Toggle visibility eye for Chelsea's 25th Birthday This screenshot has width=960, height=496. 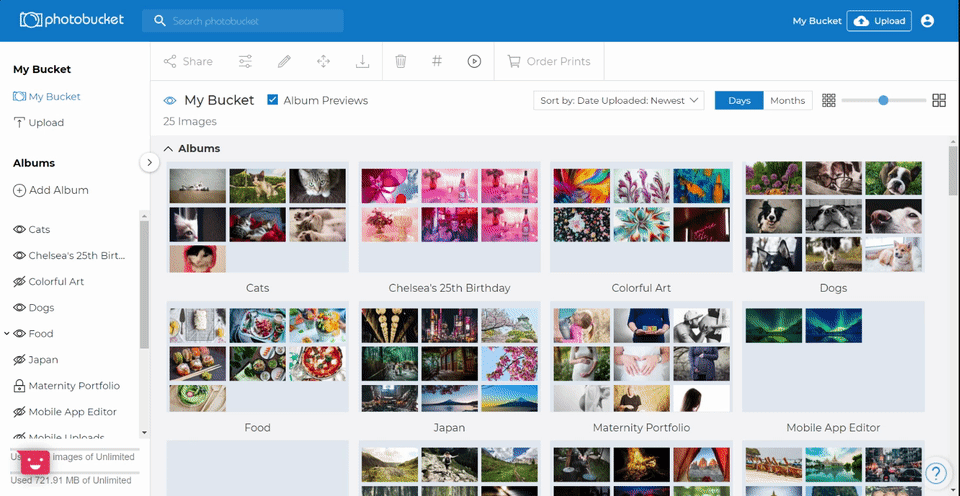(x=19, y=255)
